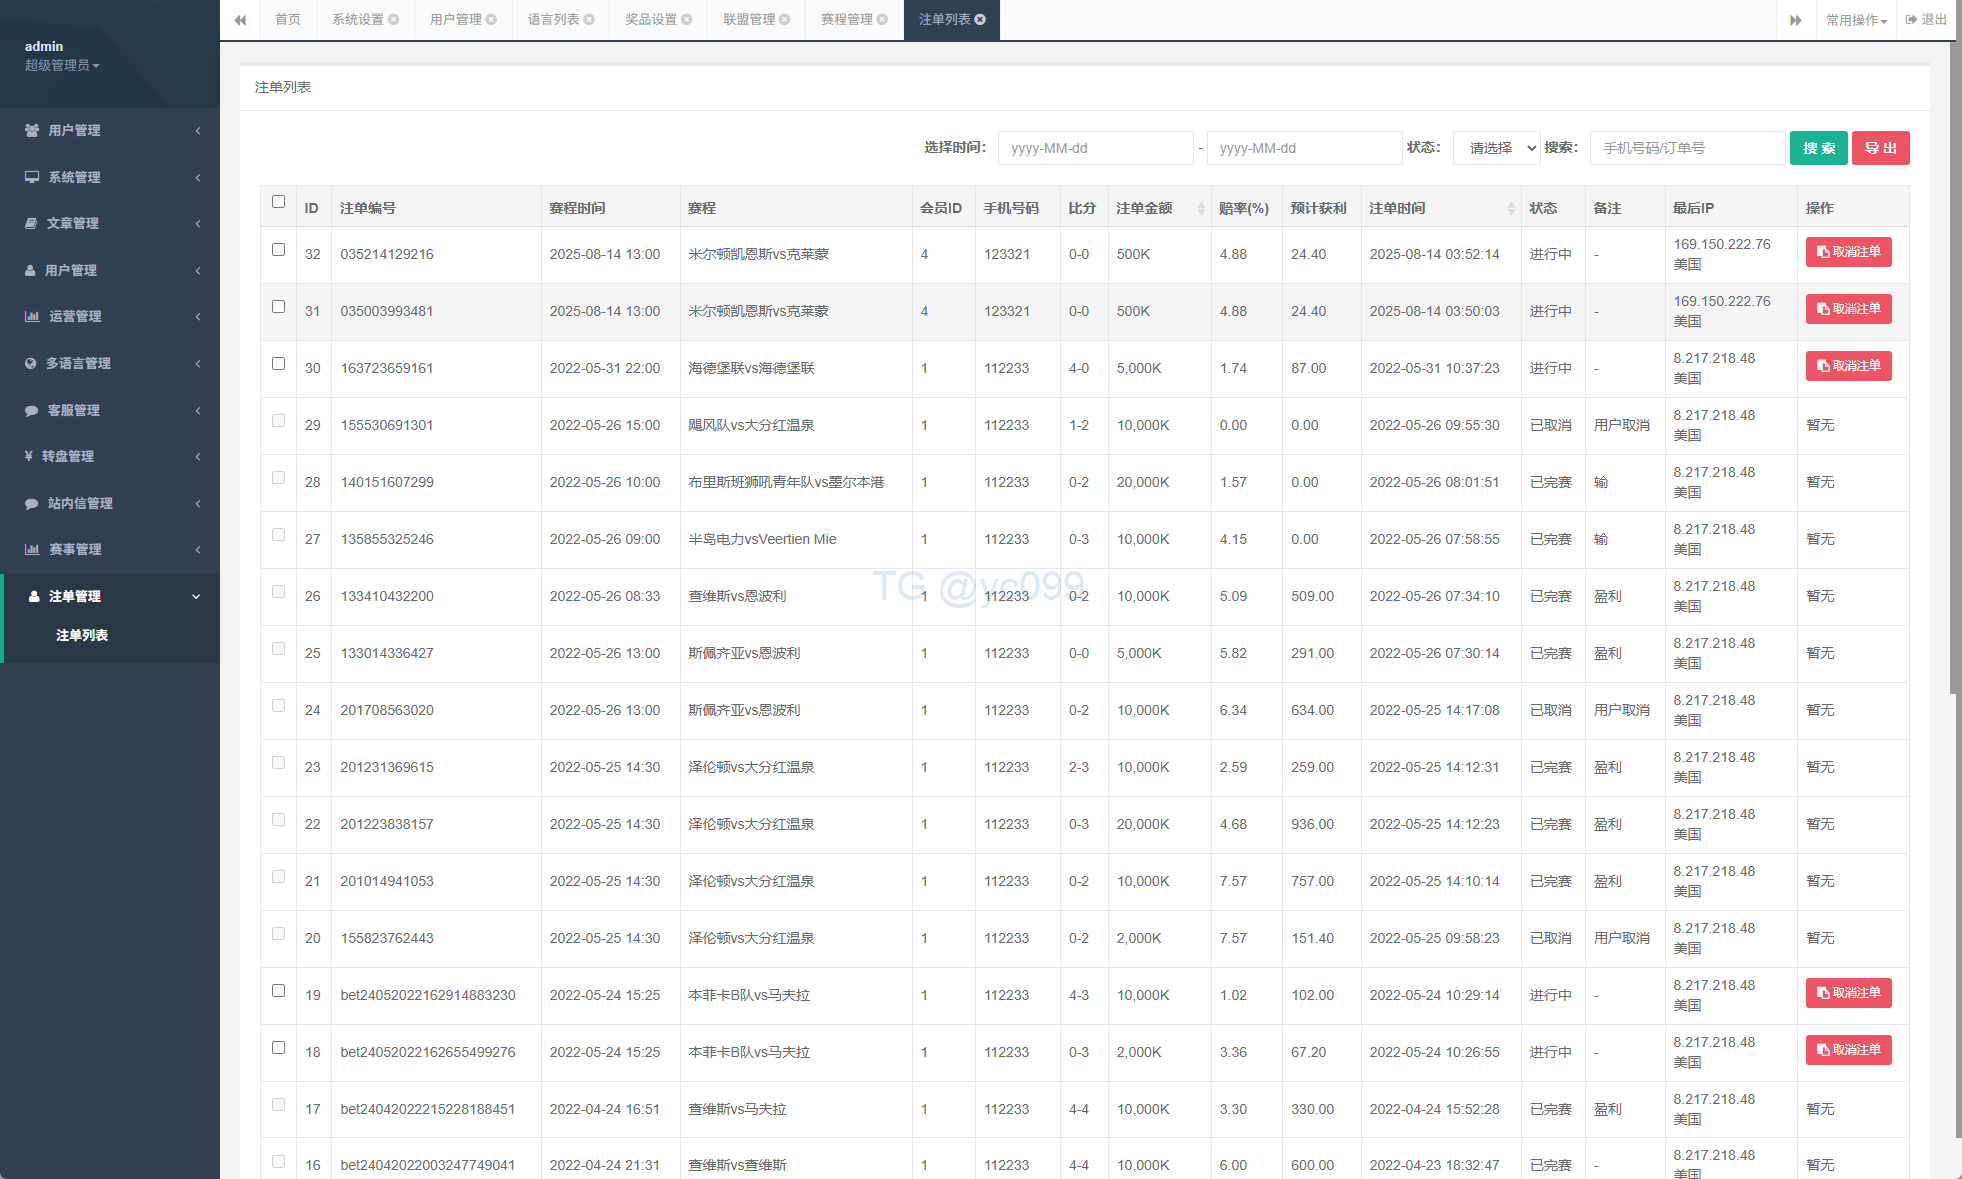Close the 系统设置 tab with its x icon
The image size is (1962, 1179).
pos(394,20)
